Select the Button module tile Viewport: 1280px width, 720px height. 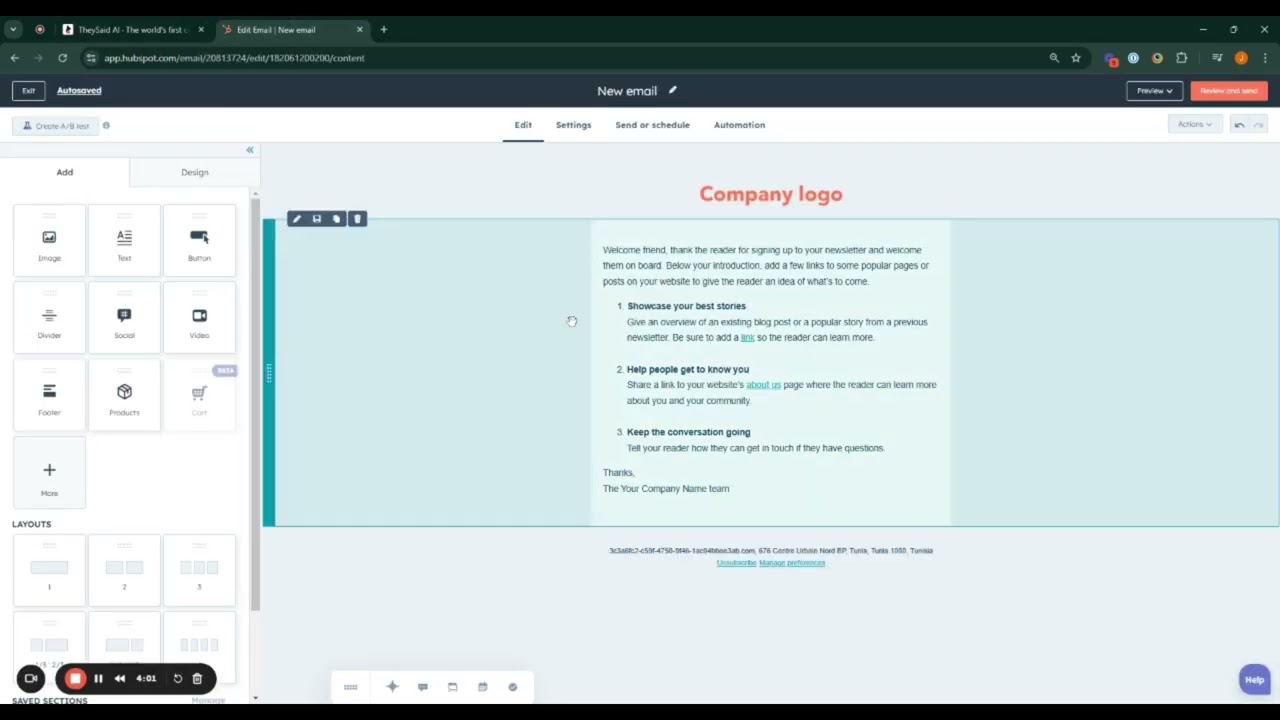pos(199,240)
